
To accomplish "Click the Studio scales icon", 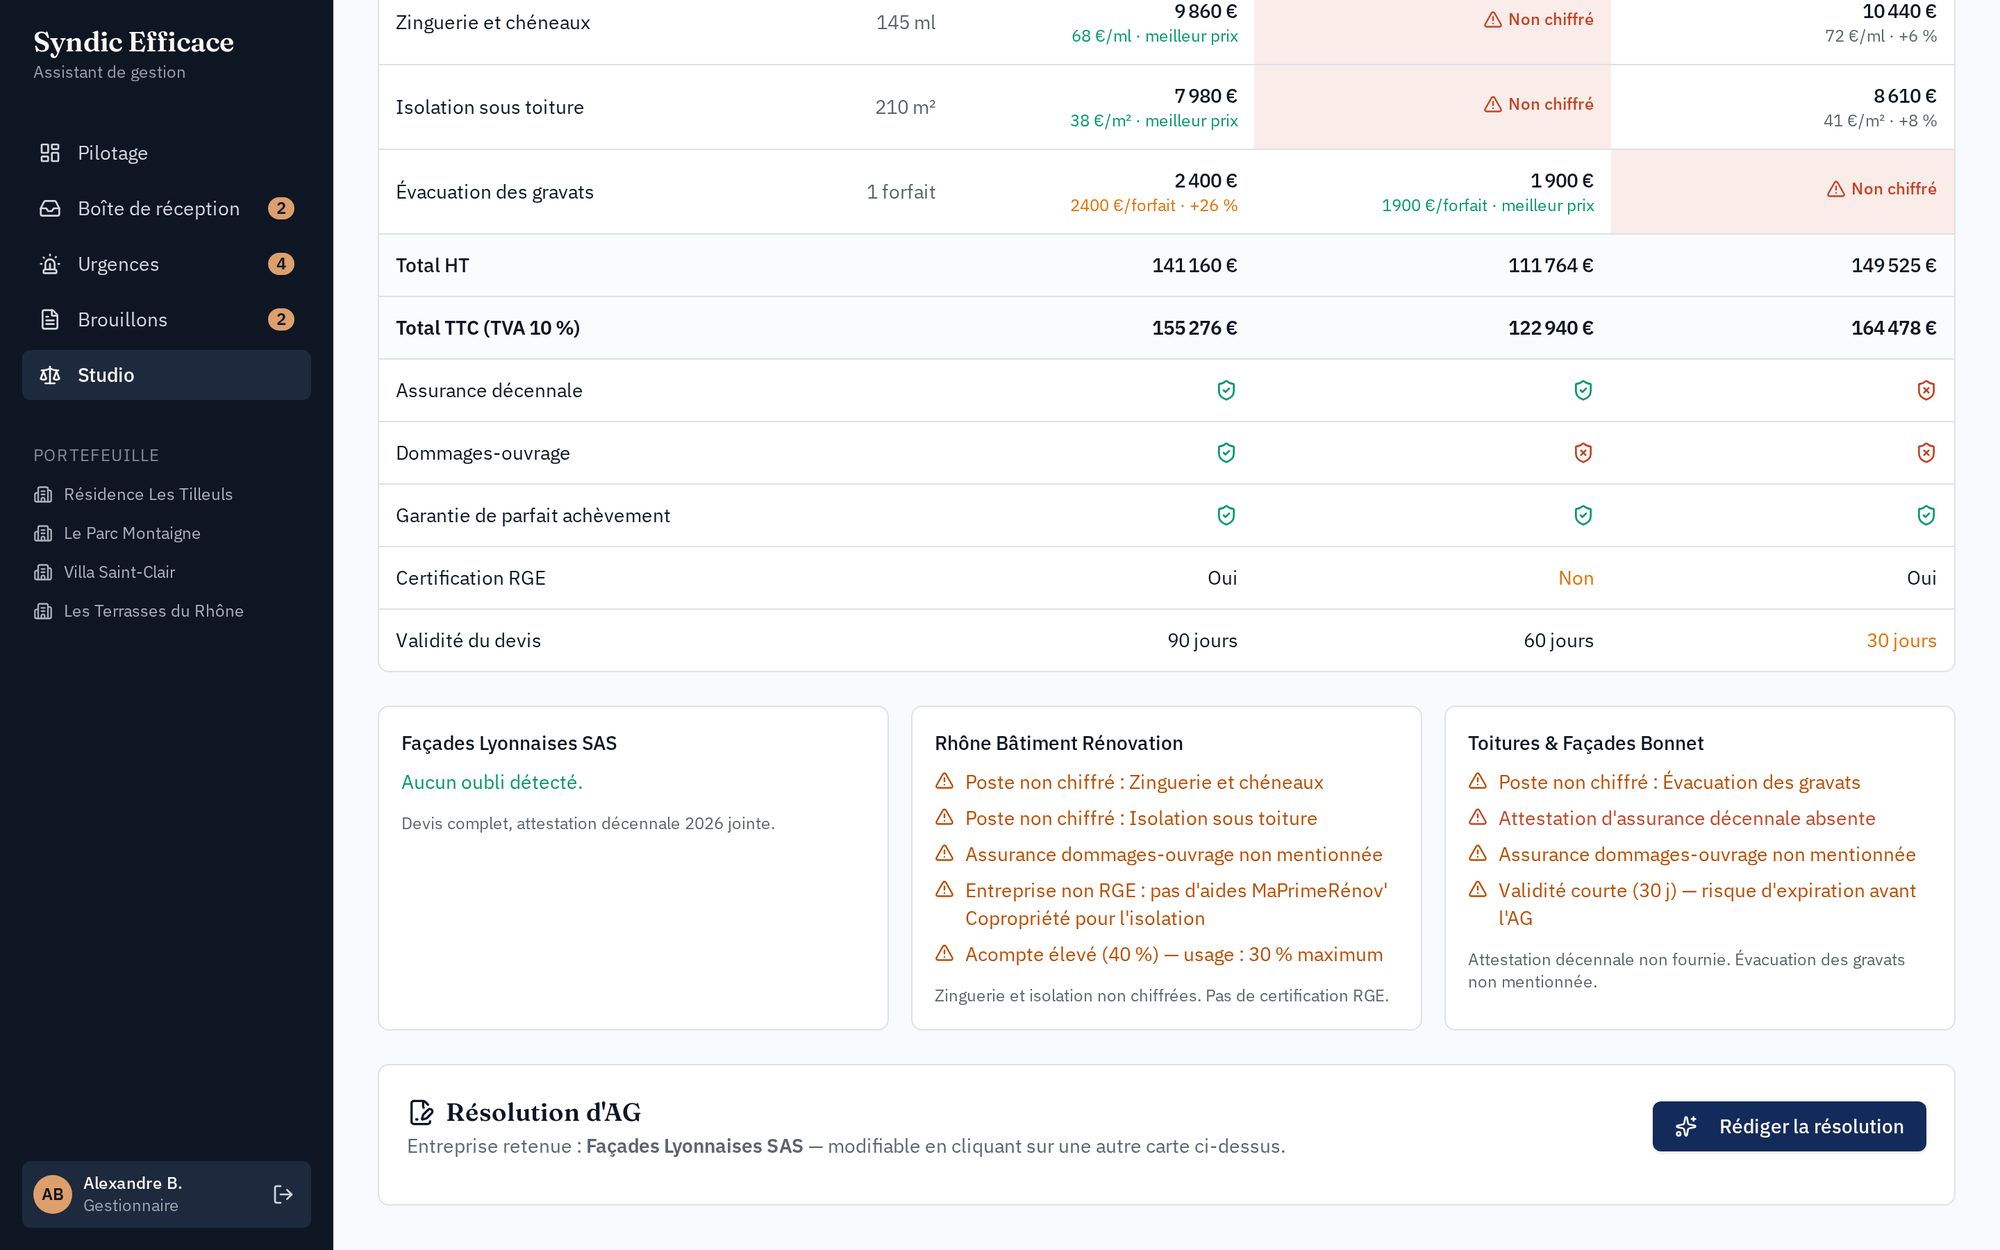I will pyautogui.click(x=50, y=375).
